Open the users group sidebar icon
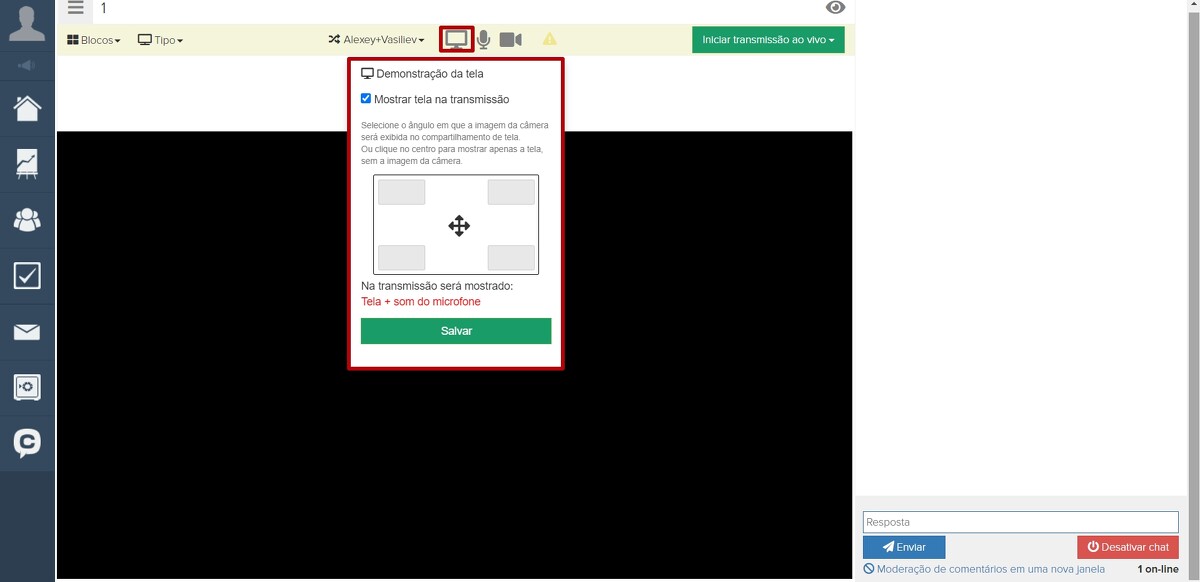 pos(27,220)
